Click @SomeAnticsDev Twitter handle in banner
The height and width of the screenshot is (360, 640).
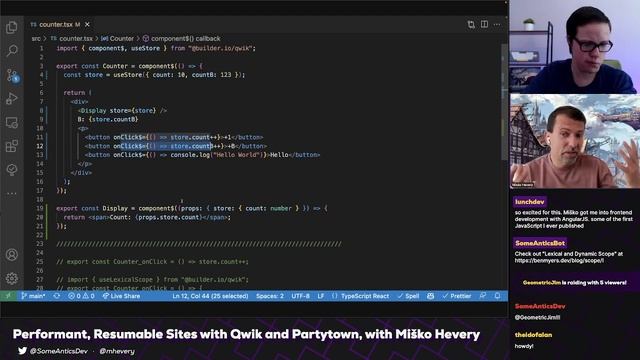tap(58, 351)
